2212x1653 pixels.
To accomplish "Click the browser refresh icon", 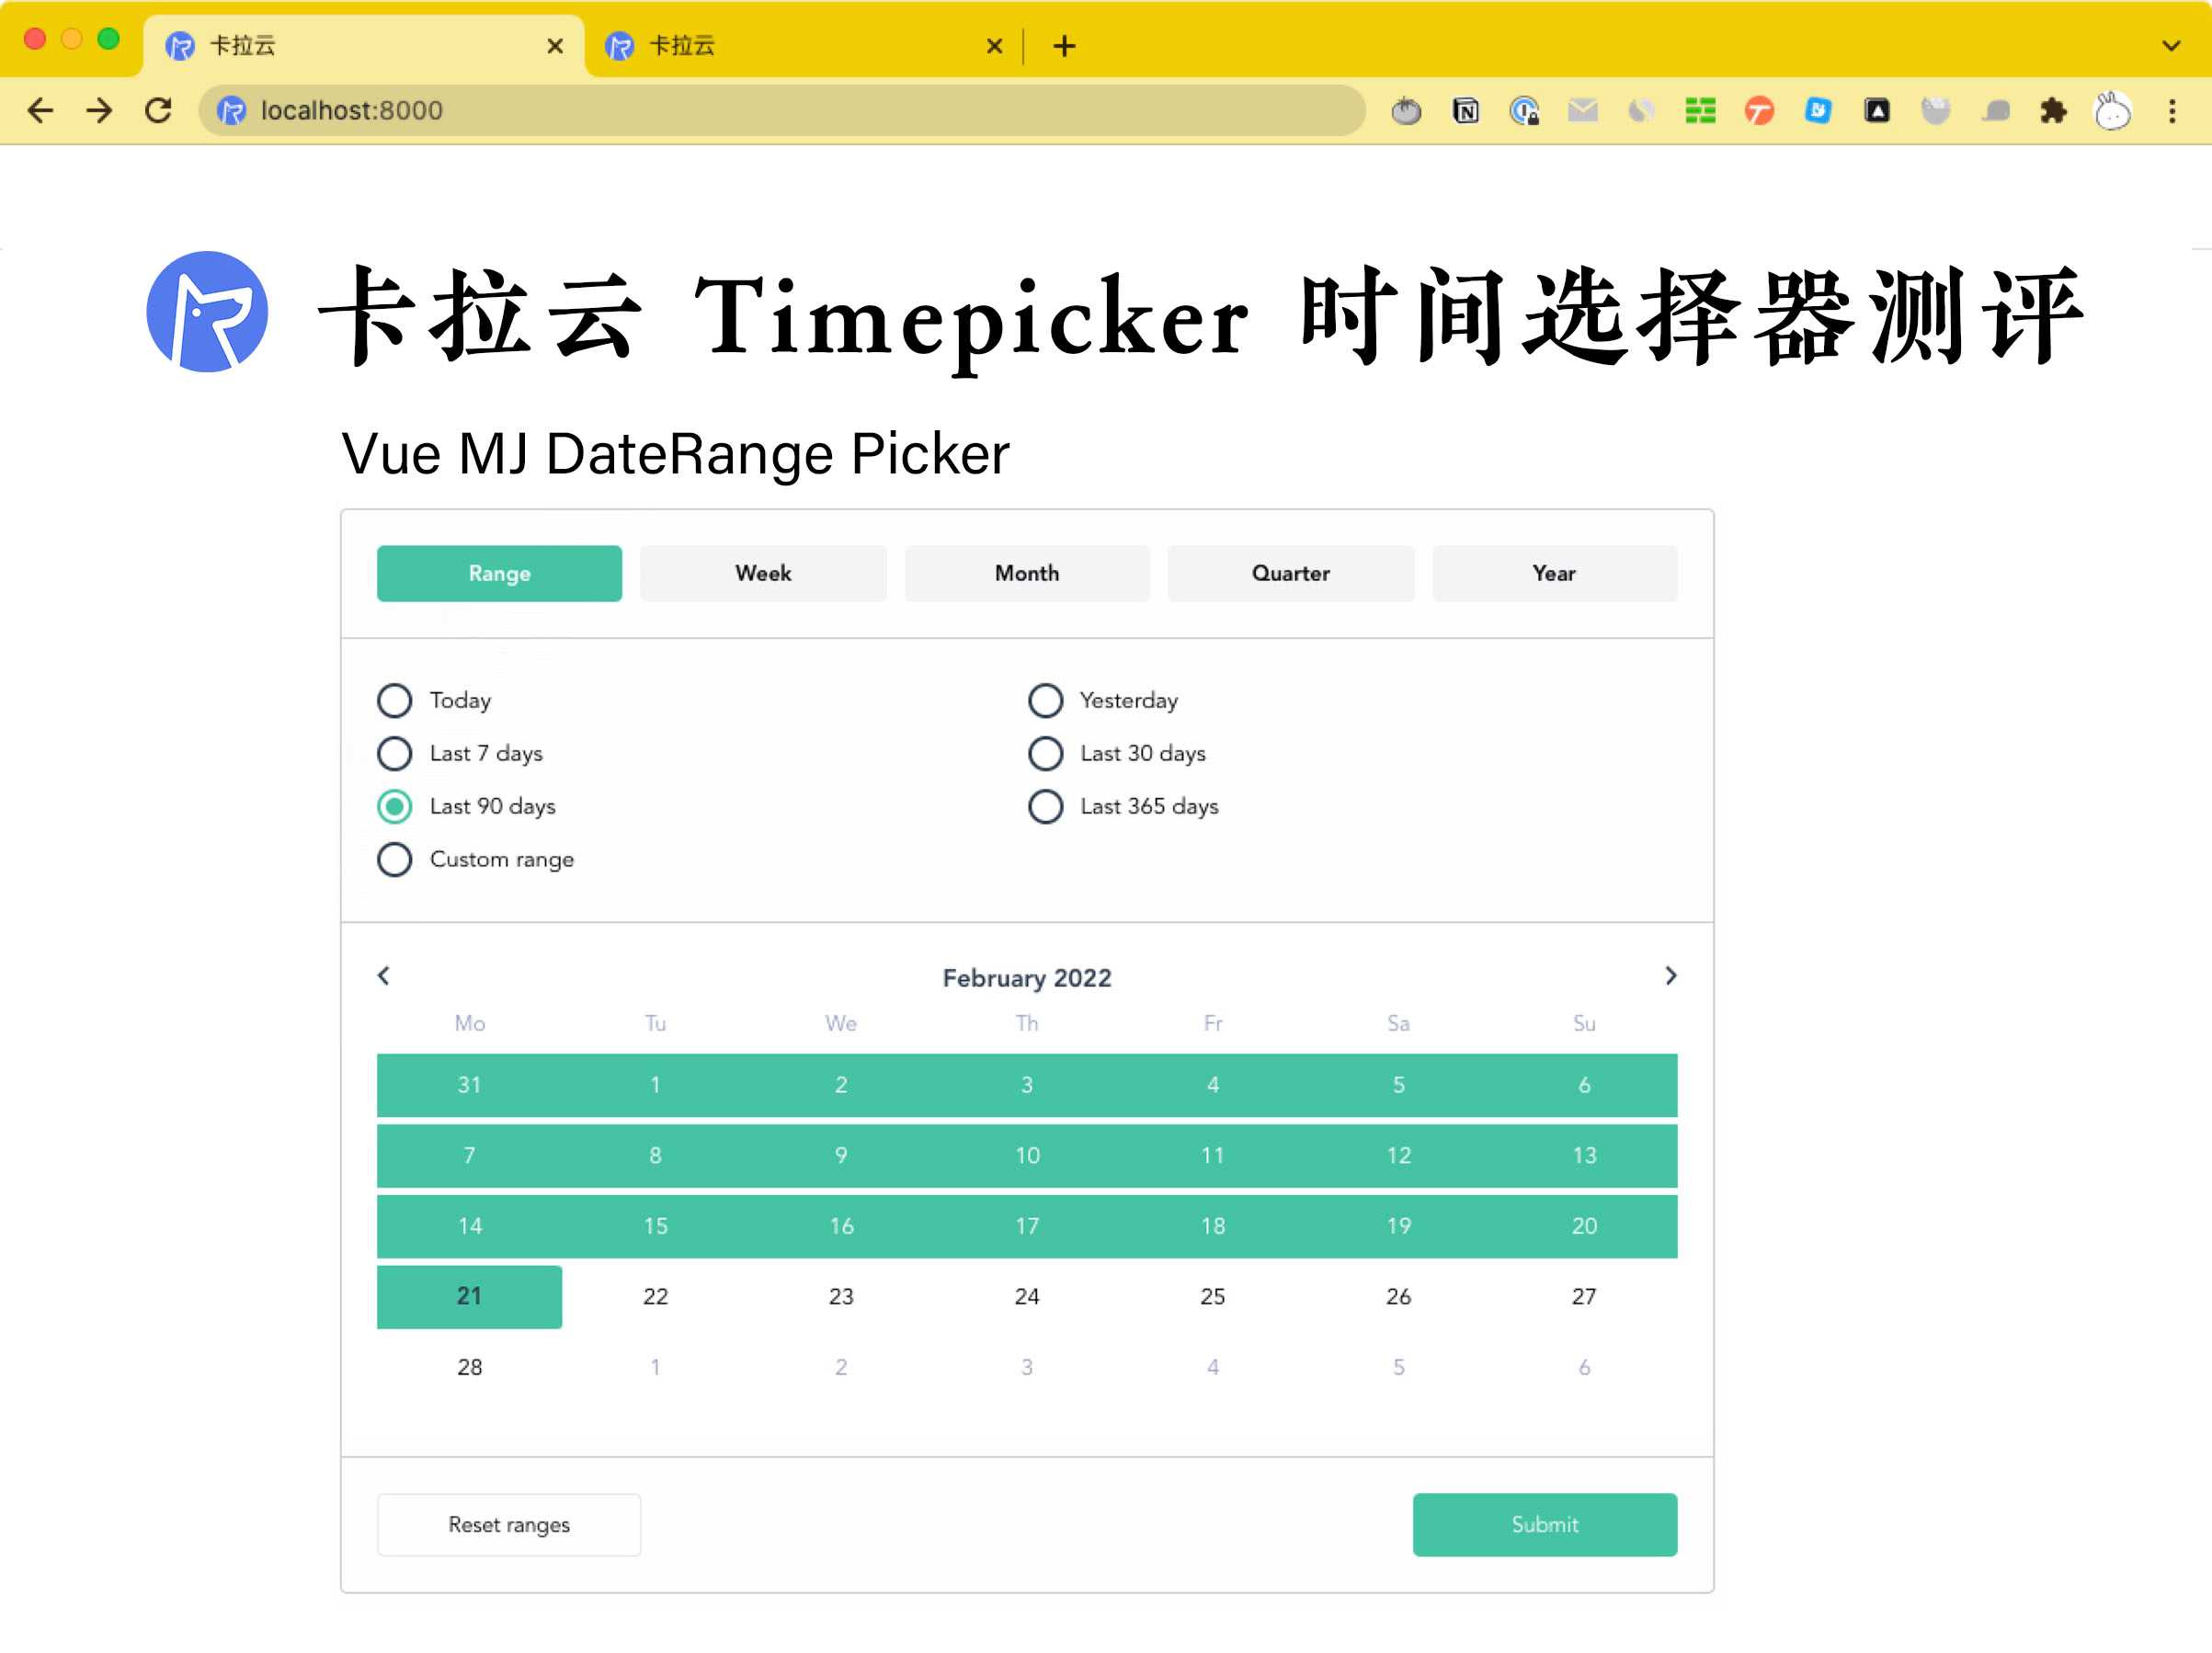I will click(160, 109).
